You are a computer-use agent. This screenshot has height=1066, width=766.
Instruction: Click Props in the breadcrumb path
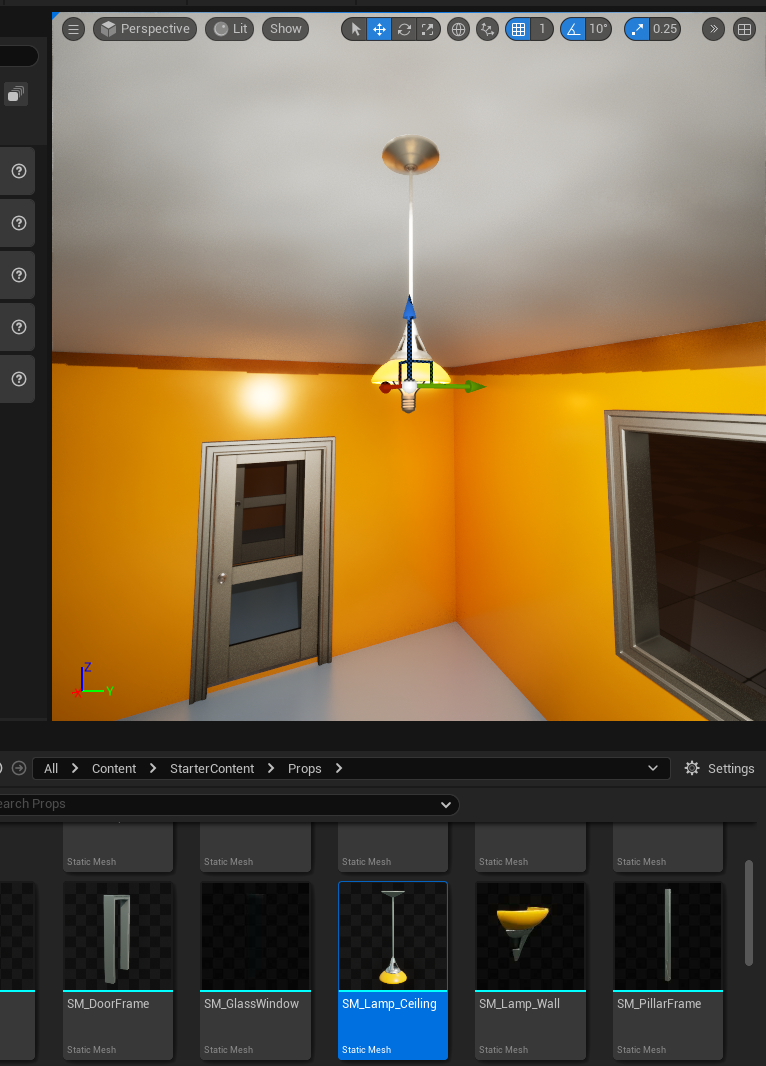[x=304, y=768]
